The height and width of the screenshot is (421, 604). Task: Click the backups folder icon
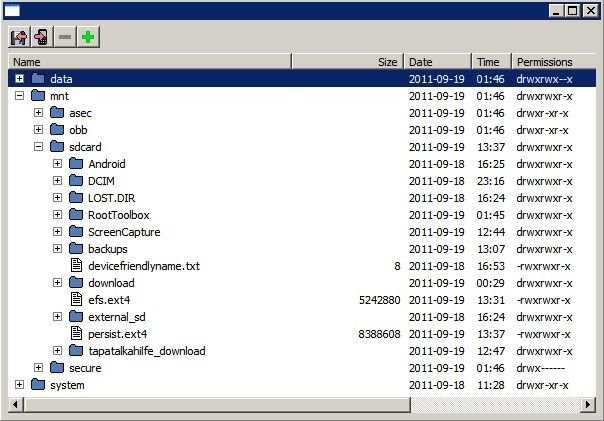coord(76,248)
